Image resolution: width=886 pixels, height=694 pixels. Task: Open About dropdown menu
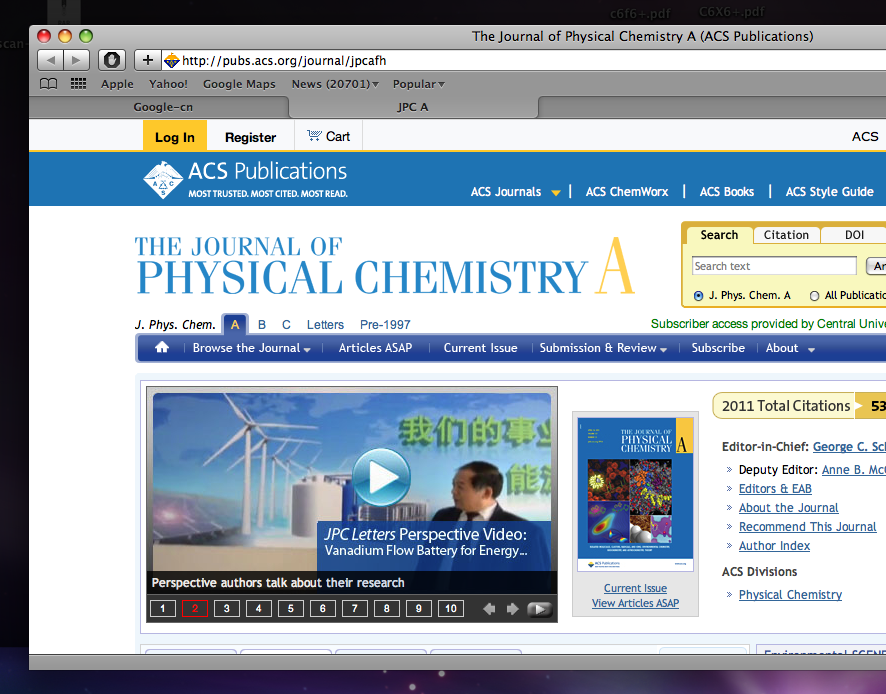tap(790, 348)
